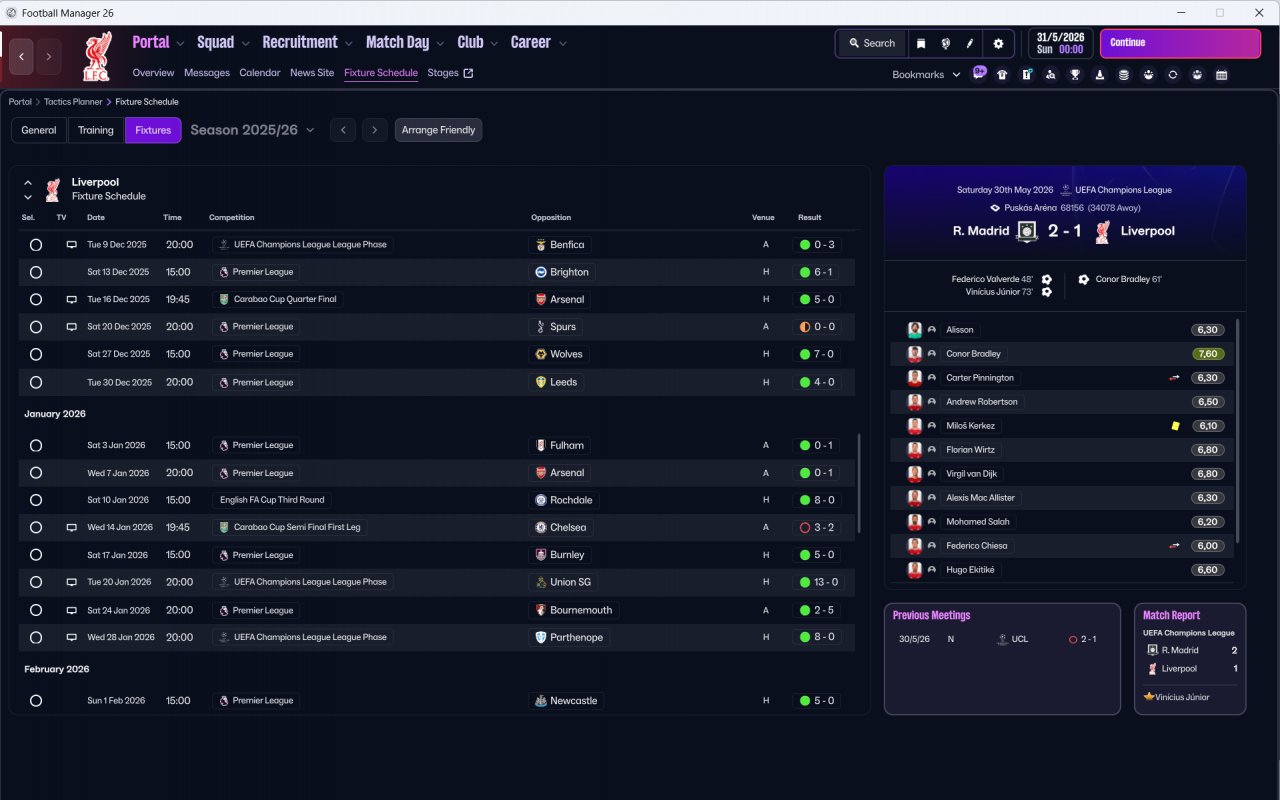Open the pencil notes icon in the top toolbar
Screen dimensions: 1280x800
pyautogui.click(x=970, y=44)
